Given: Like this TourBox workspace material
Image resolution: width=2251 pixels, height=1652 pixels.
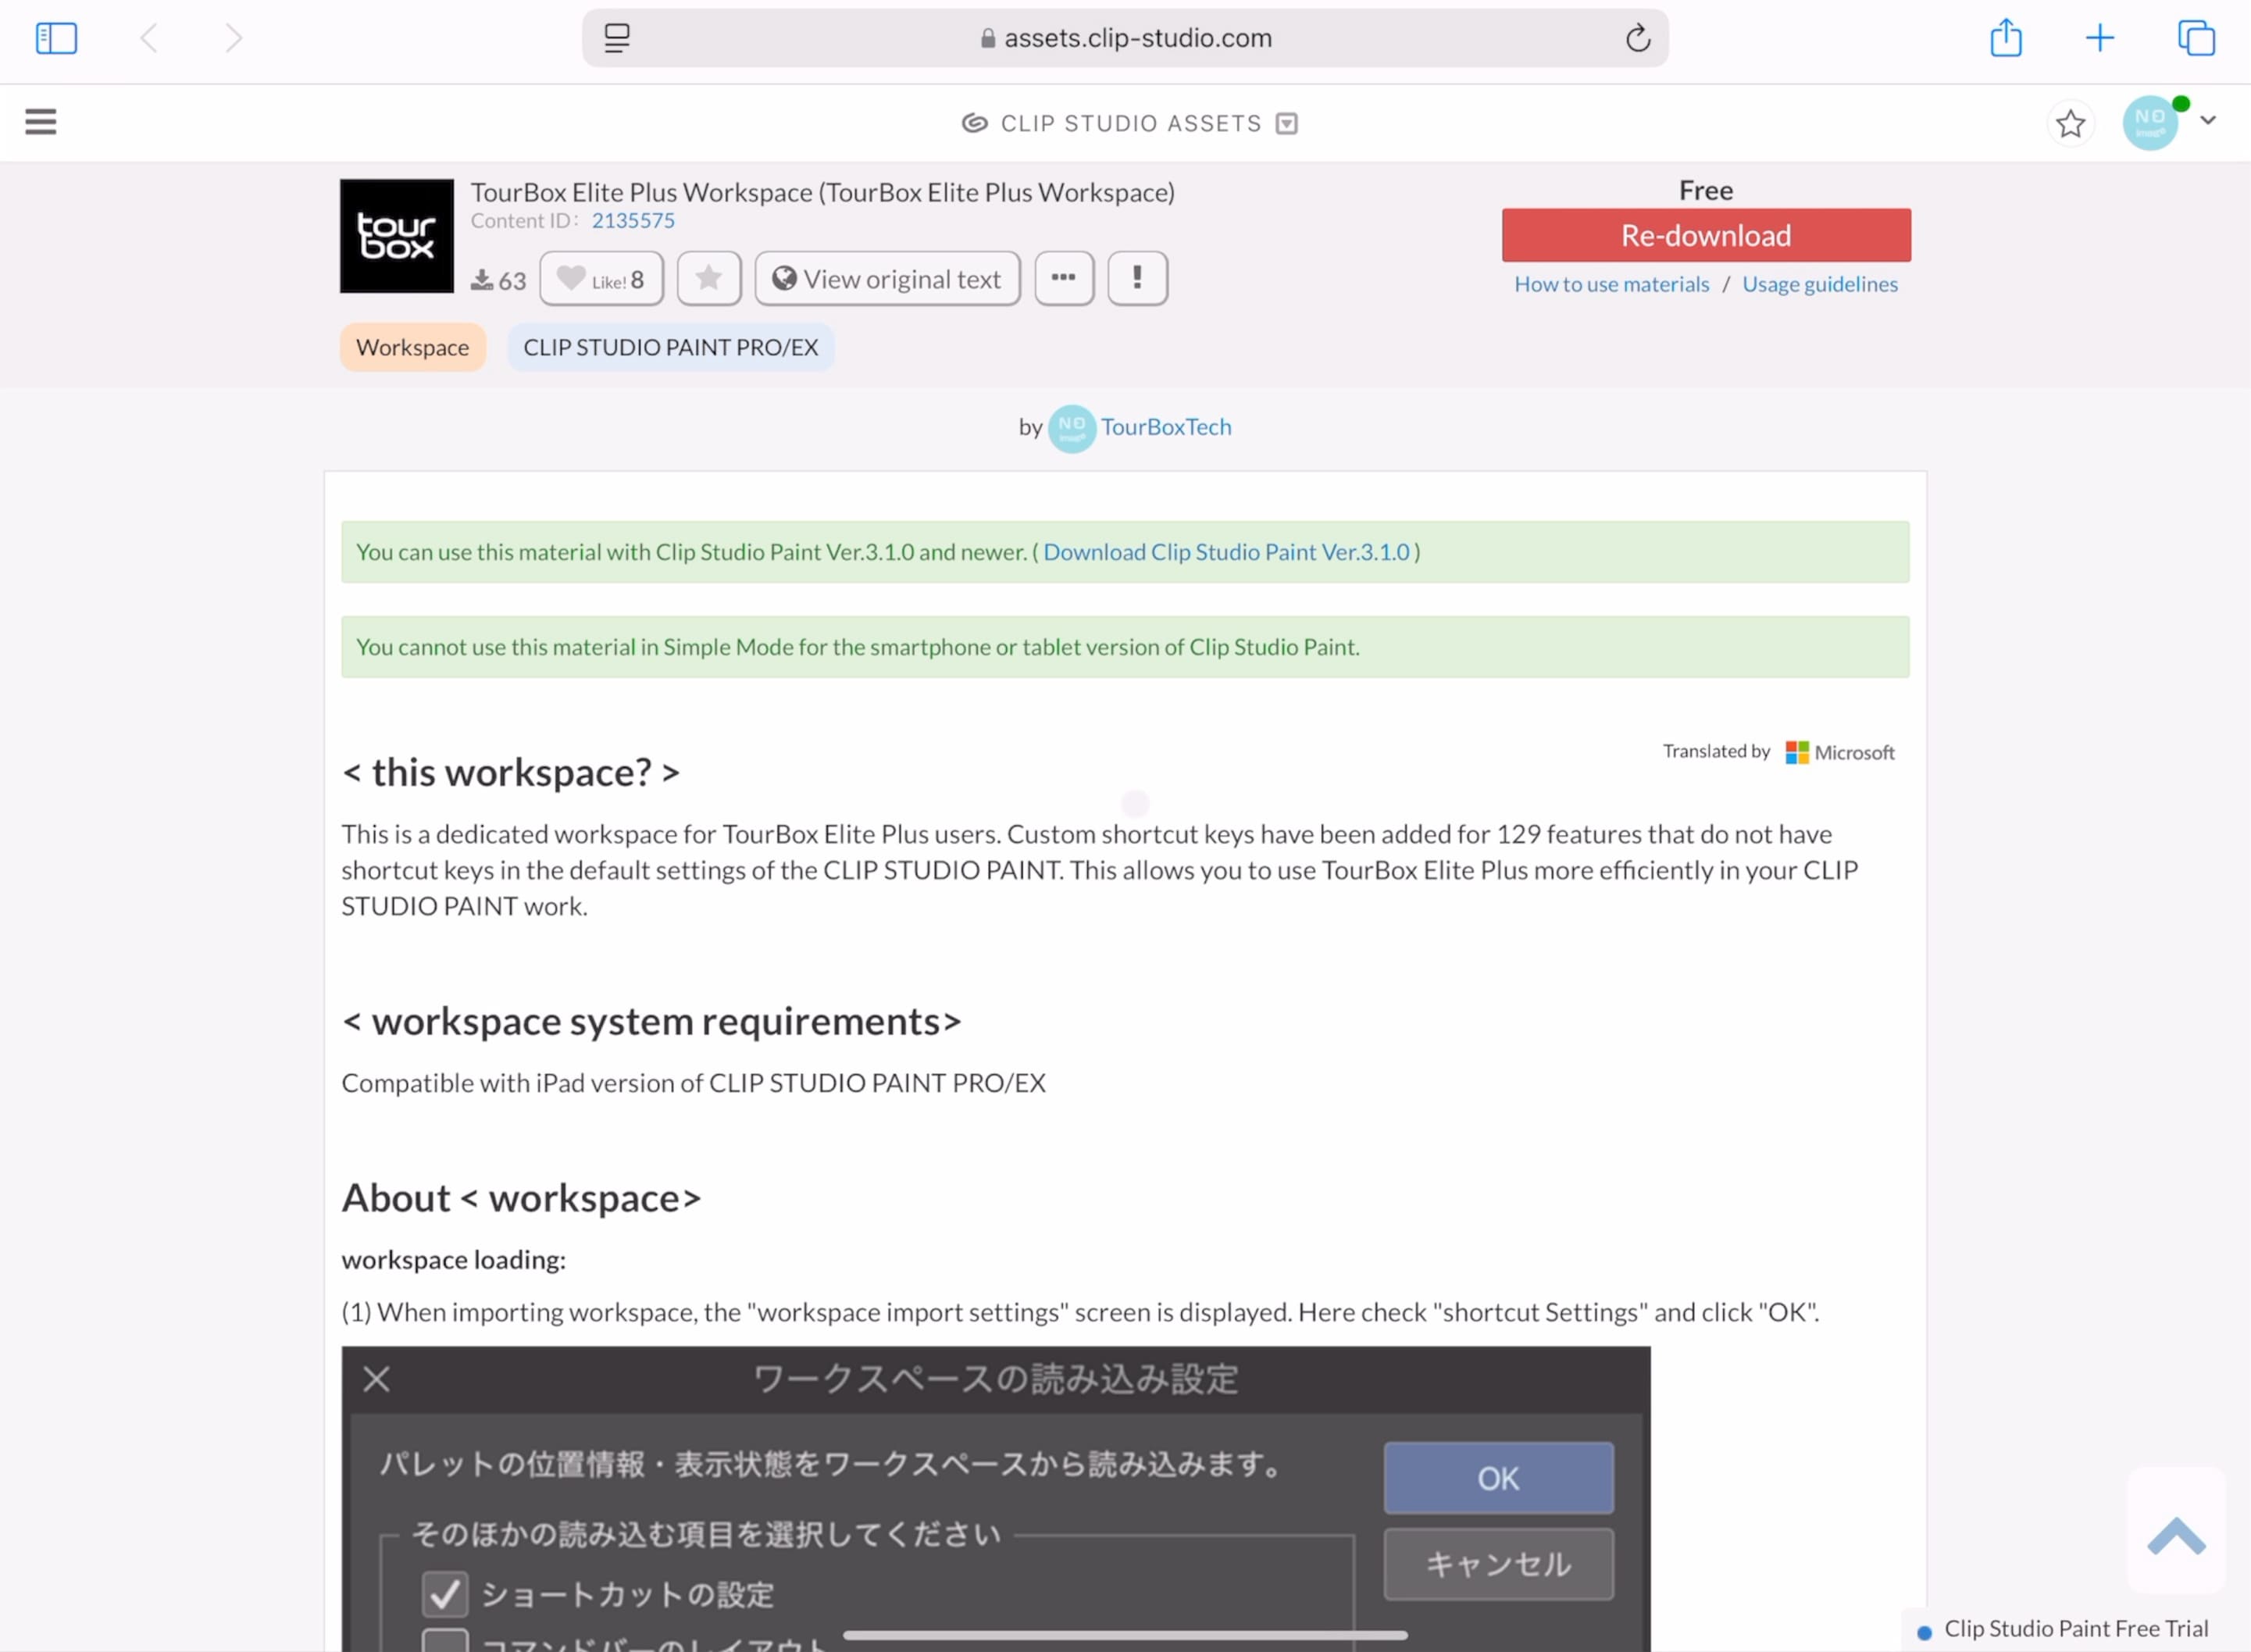Looking at the screenshot, I should coord(601,279).
